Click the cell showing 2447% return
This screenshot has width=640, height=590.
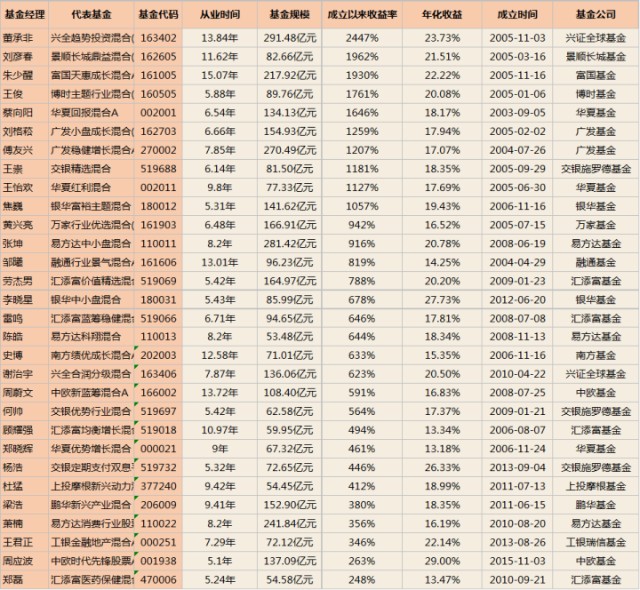(362, 38)
